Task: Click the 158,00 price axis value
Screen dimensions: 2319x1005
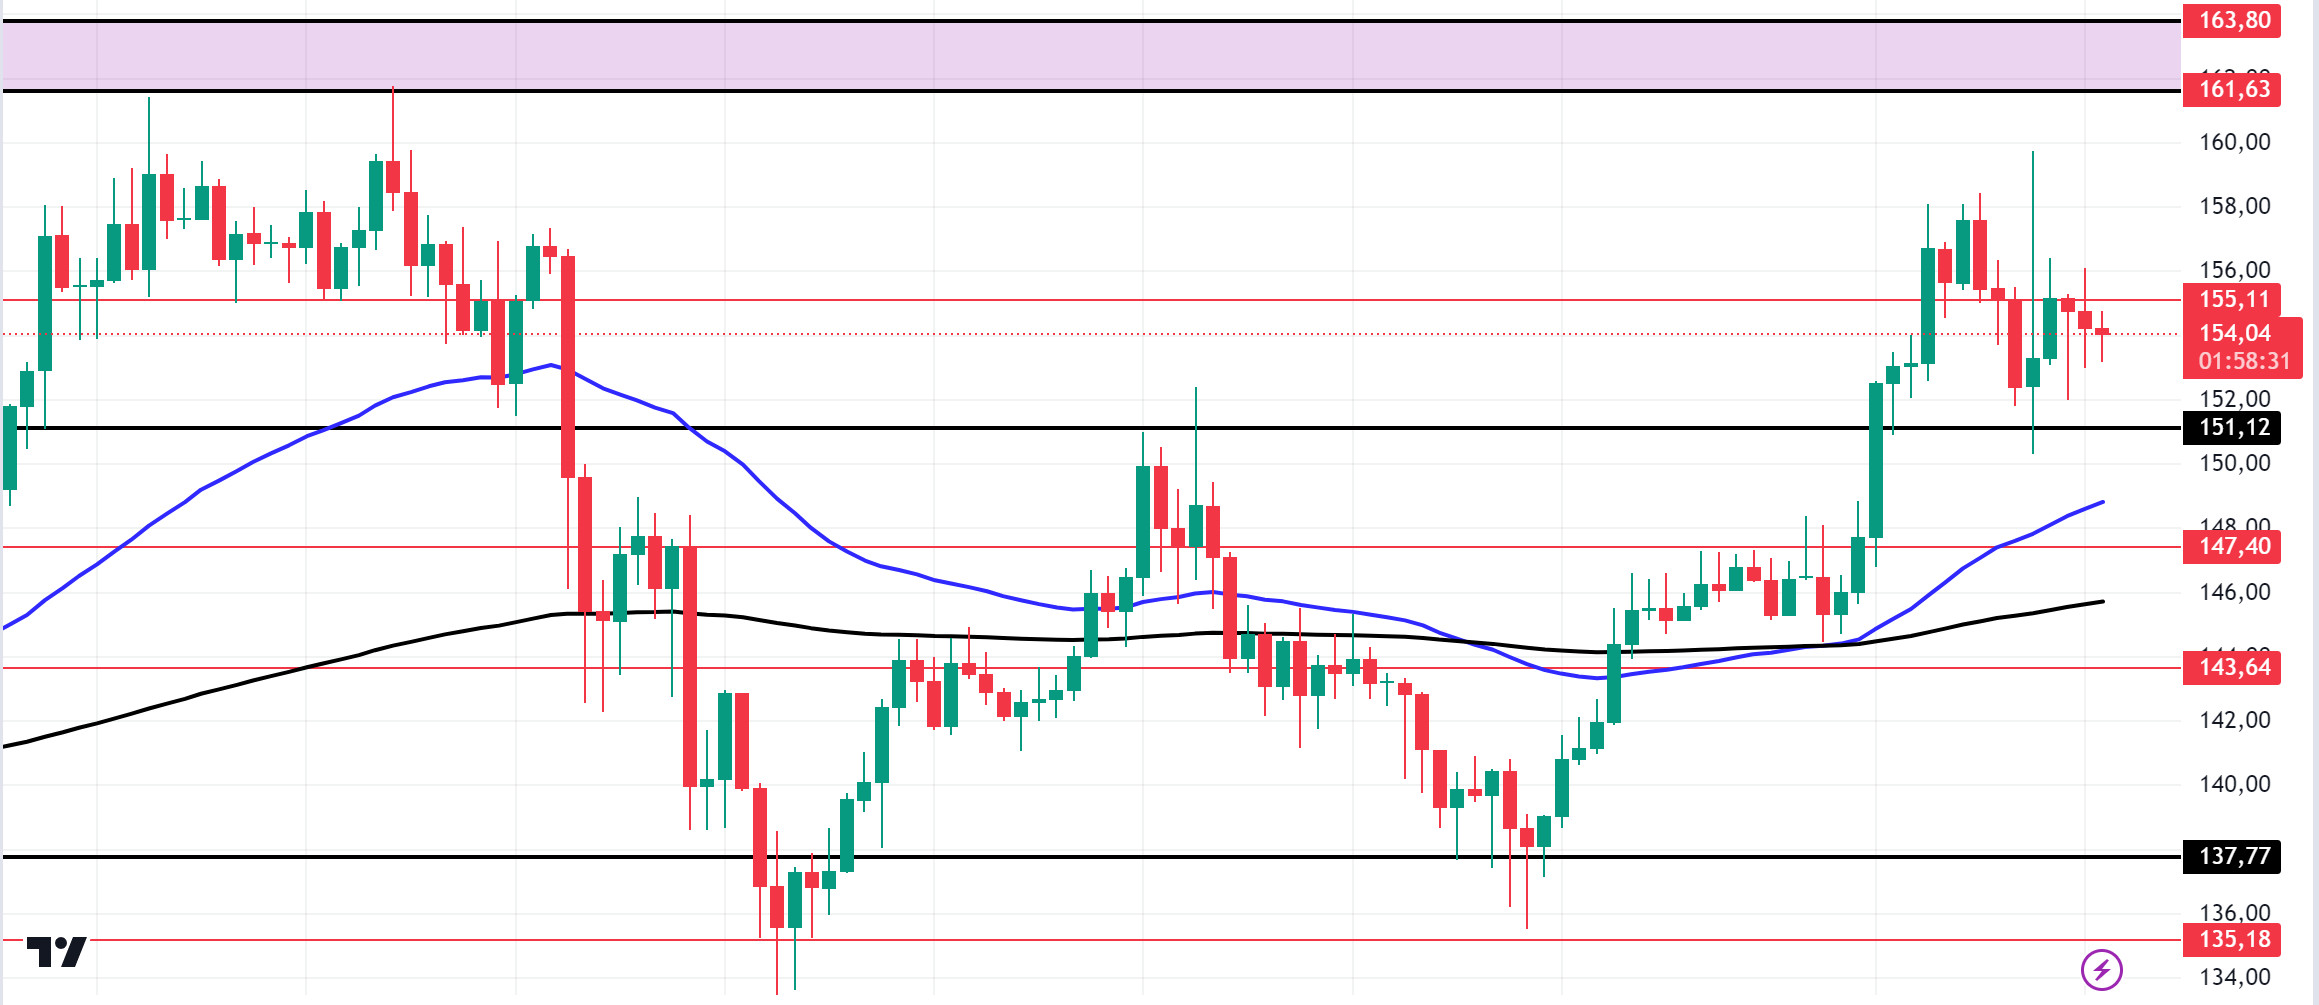Action: 2234,206
